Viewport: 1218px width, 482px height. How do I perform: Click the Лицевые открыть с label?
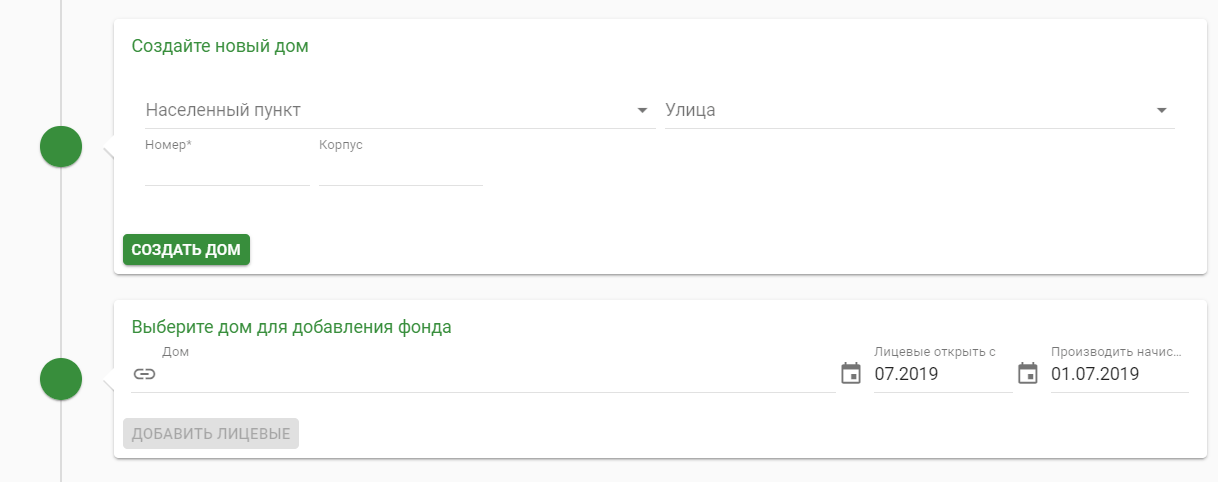click(935, 352)
